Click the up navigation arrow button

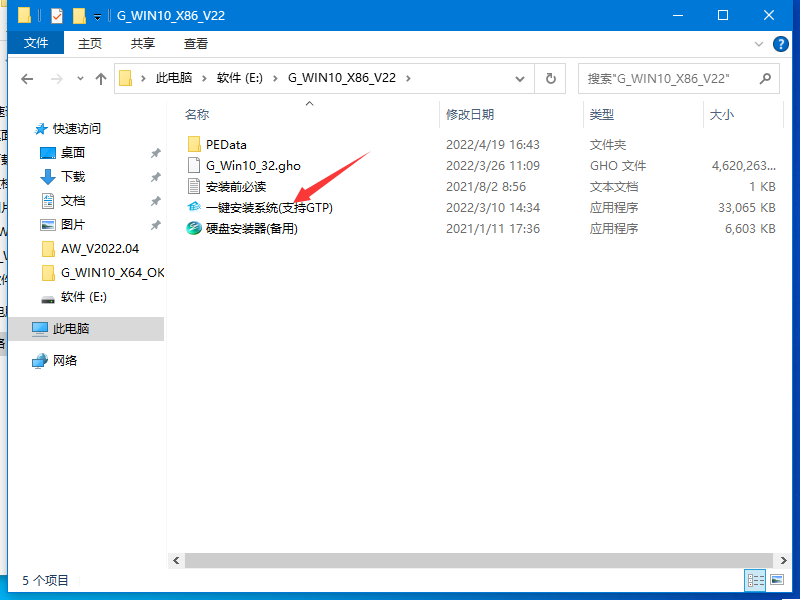101,78
